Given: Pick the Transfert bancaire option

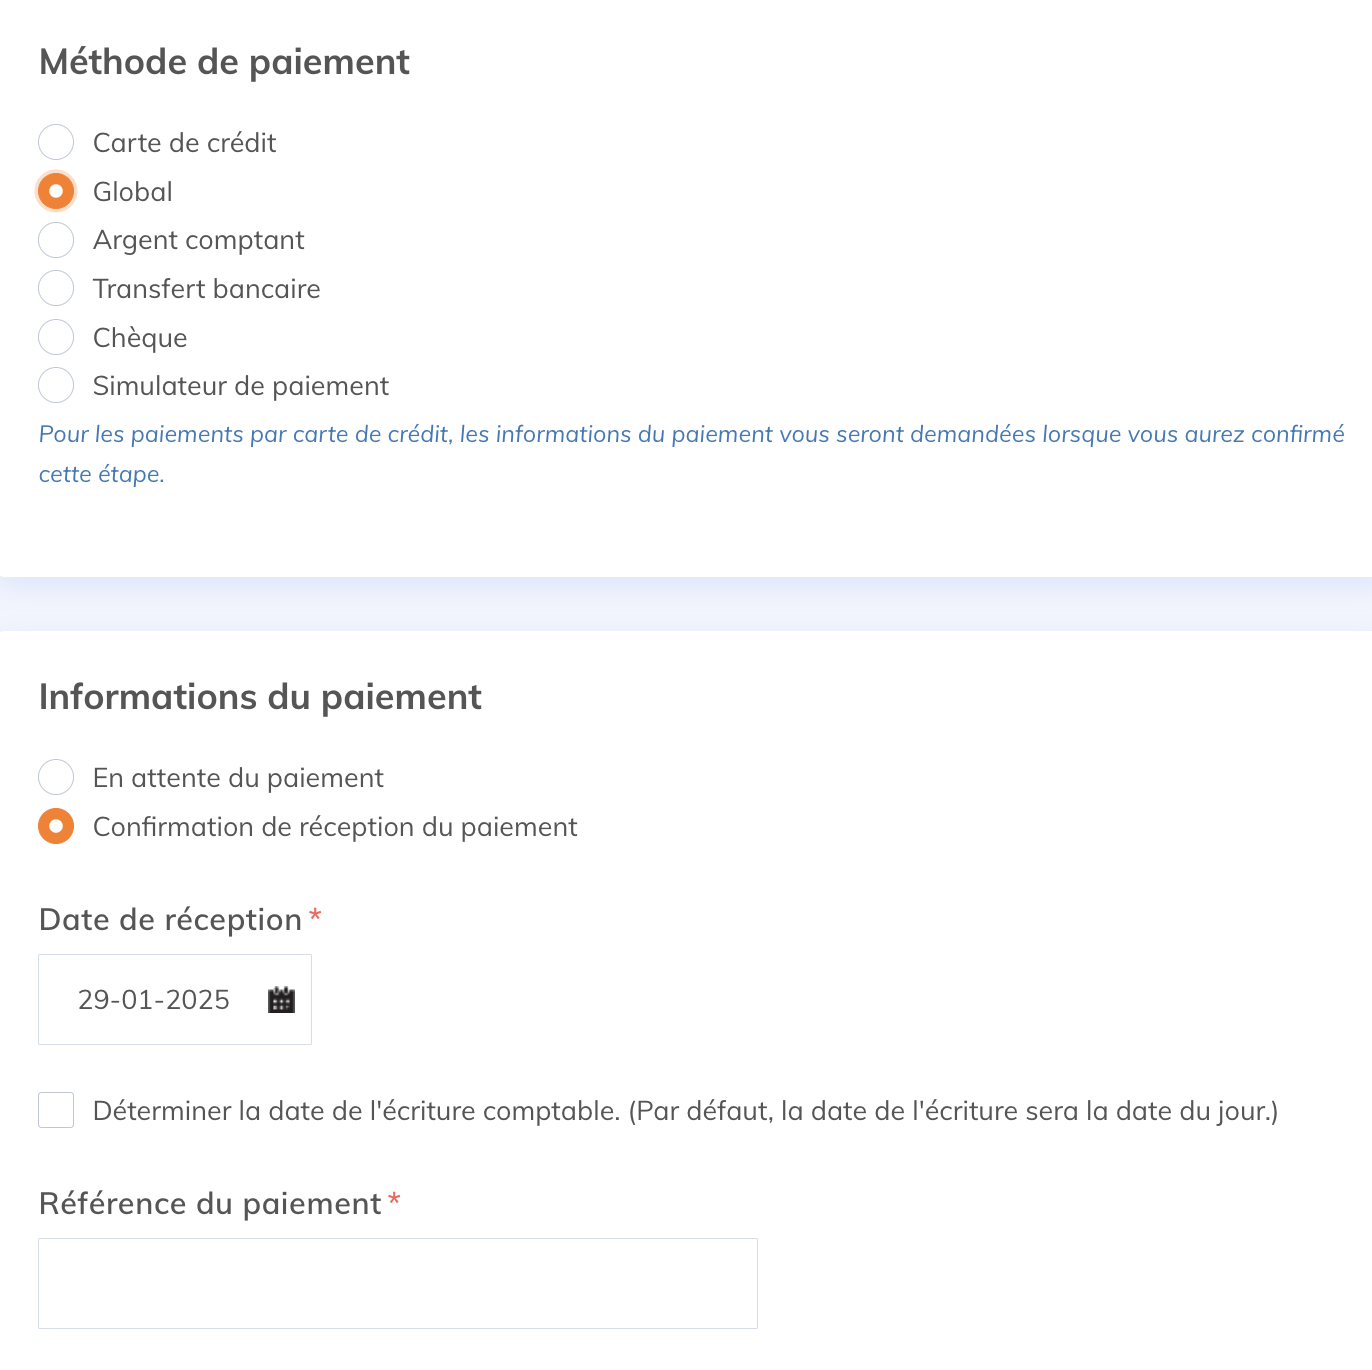Looking at the screenshot, I should (x=56, y=289).
